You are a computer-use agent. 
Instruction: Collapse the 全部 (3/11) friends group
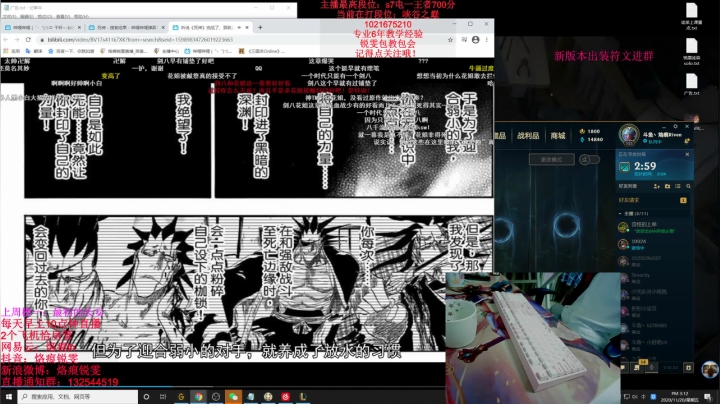pyautogui.click(x=653, y=213)
